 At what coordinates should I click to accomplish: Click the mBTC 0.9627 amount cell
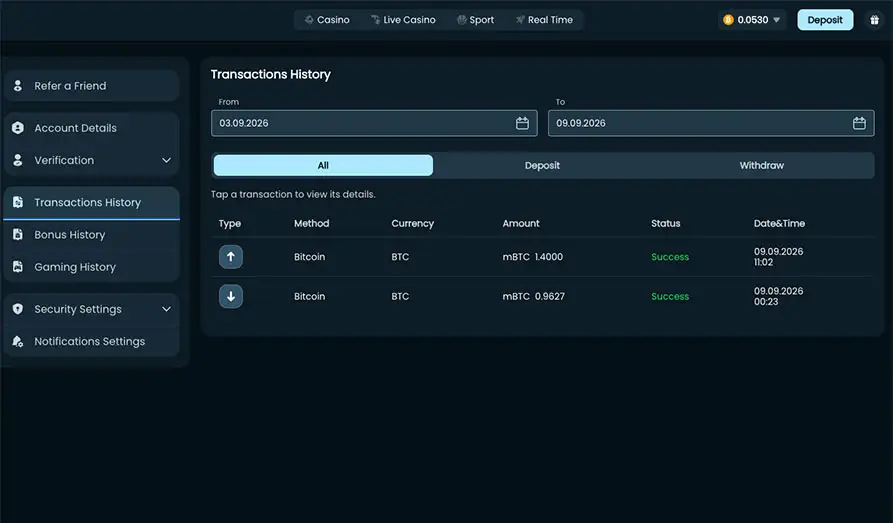click(x=534, y=296)
